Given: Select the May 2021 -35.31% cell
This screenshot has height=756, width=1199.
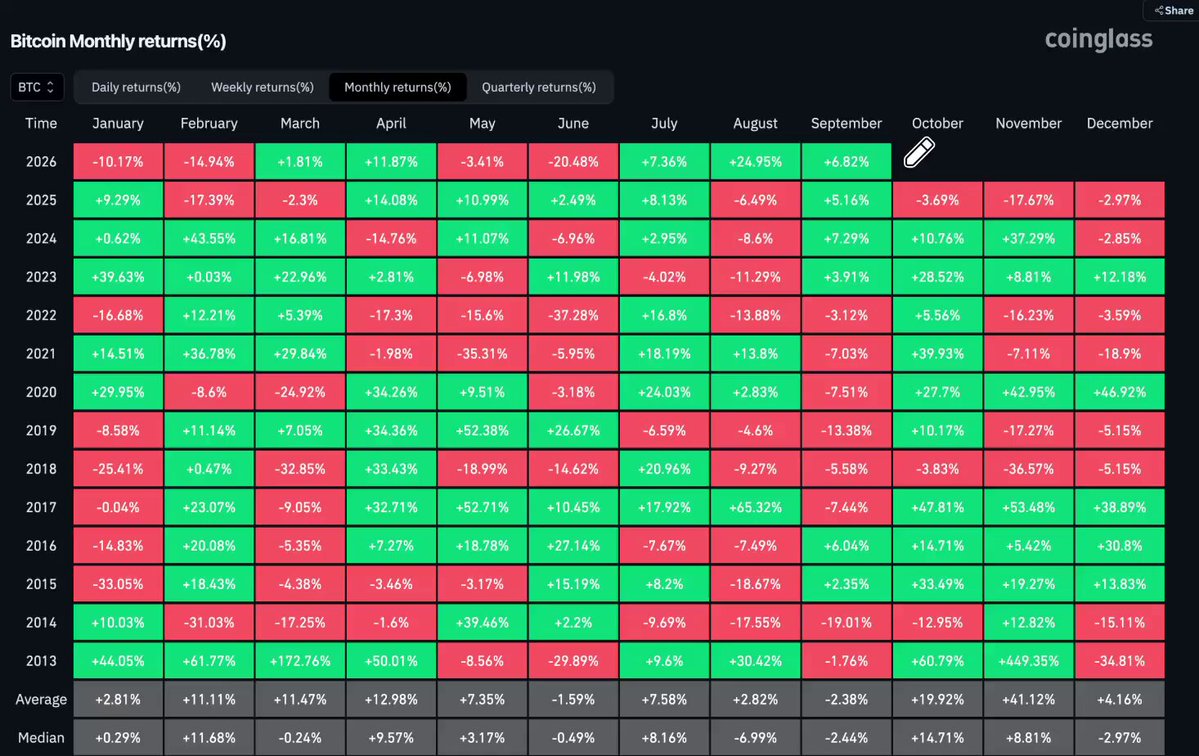Looking at the screenshot, I should coord(482,354).
